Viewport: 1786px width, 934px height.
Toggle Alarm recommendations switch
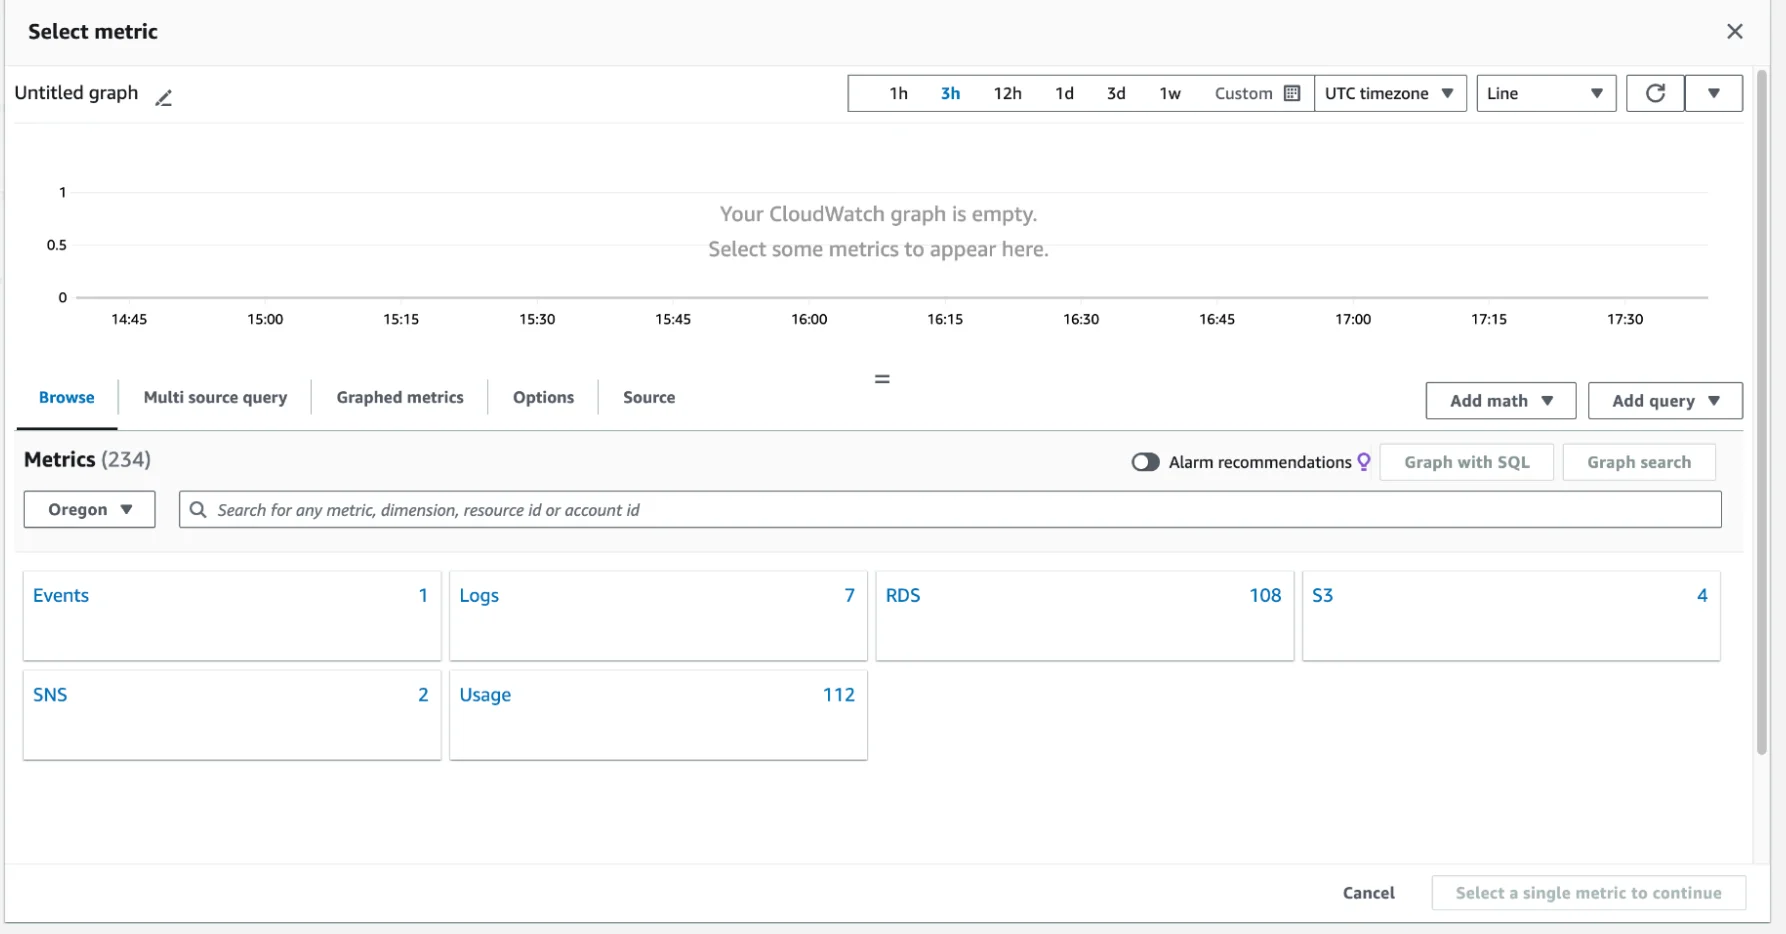coord(1145,461)
